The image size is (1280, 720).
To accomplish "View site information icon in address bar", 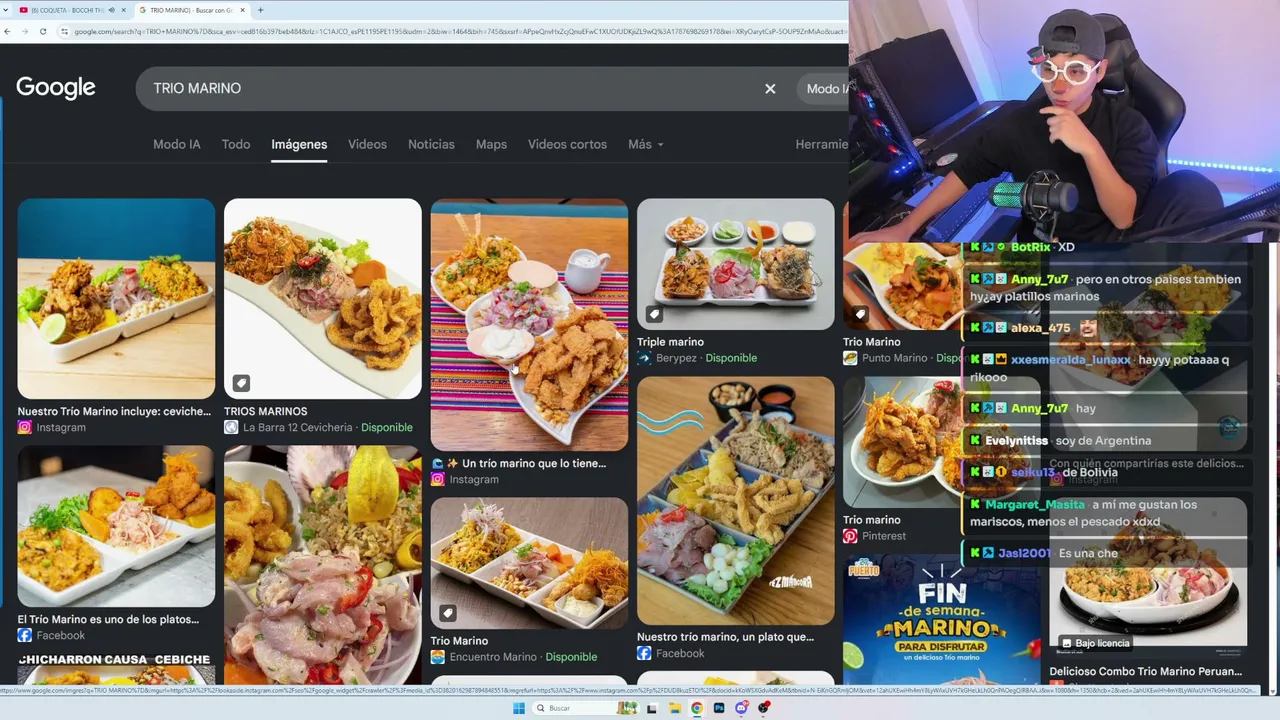I will (x=65, y=31).
